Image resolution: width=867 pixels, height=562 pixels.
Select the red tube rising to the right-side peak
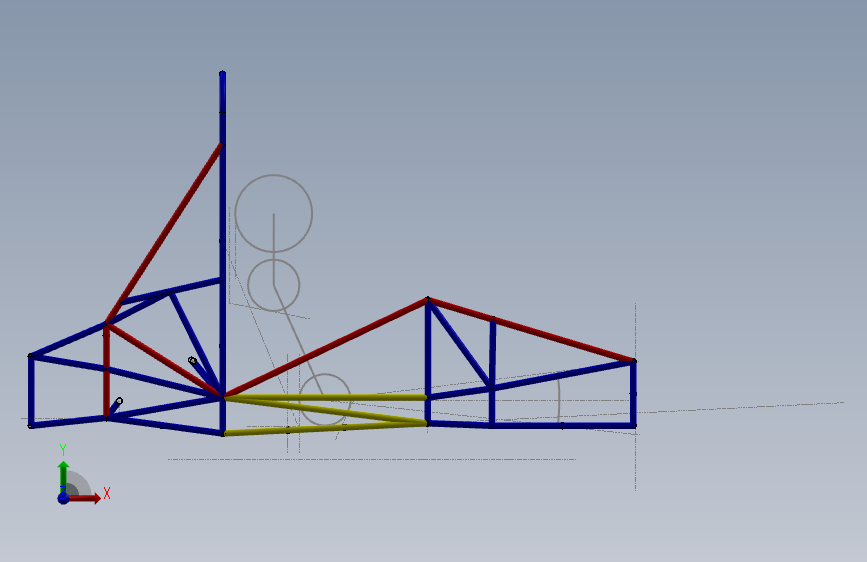pyautogui.click(x=325, y=347)
